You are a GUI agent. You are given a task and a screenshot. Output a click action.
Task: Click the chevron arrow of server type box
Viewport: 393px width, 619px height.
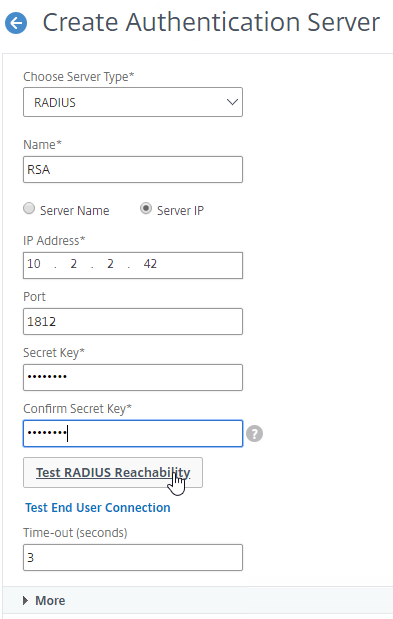[x=232, y=102]
